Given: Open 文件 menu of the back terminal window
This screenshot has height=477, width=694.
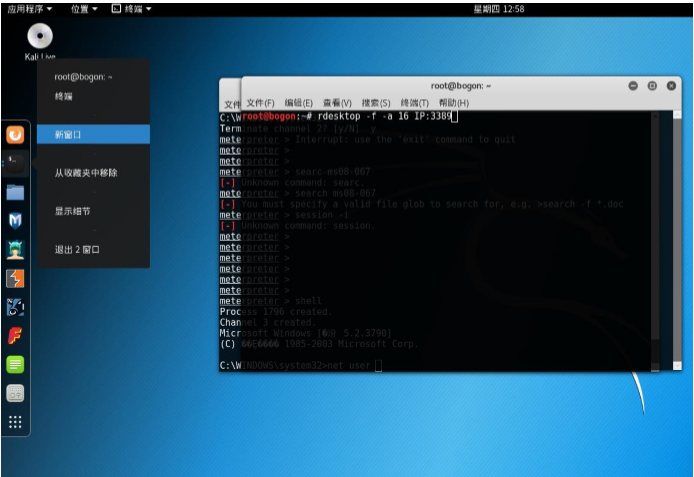Looking at the screenshot, I should [x=232, y=104].
